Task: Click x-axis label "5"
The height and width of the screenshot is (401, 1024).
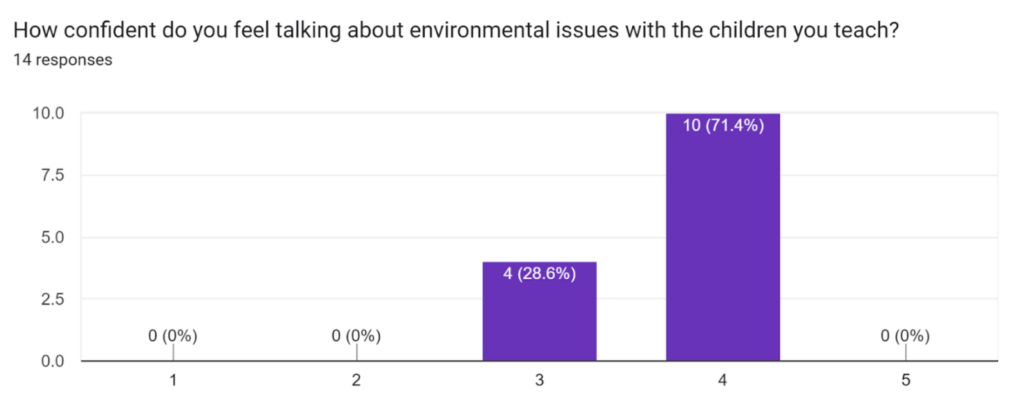Action: pyautogui.click(x=906, y=381)
